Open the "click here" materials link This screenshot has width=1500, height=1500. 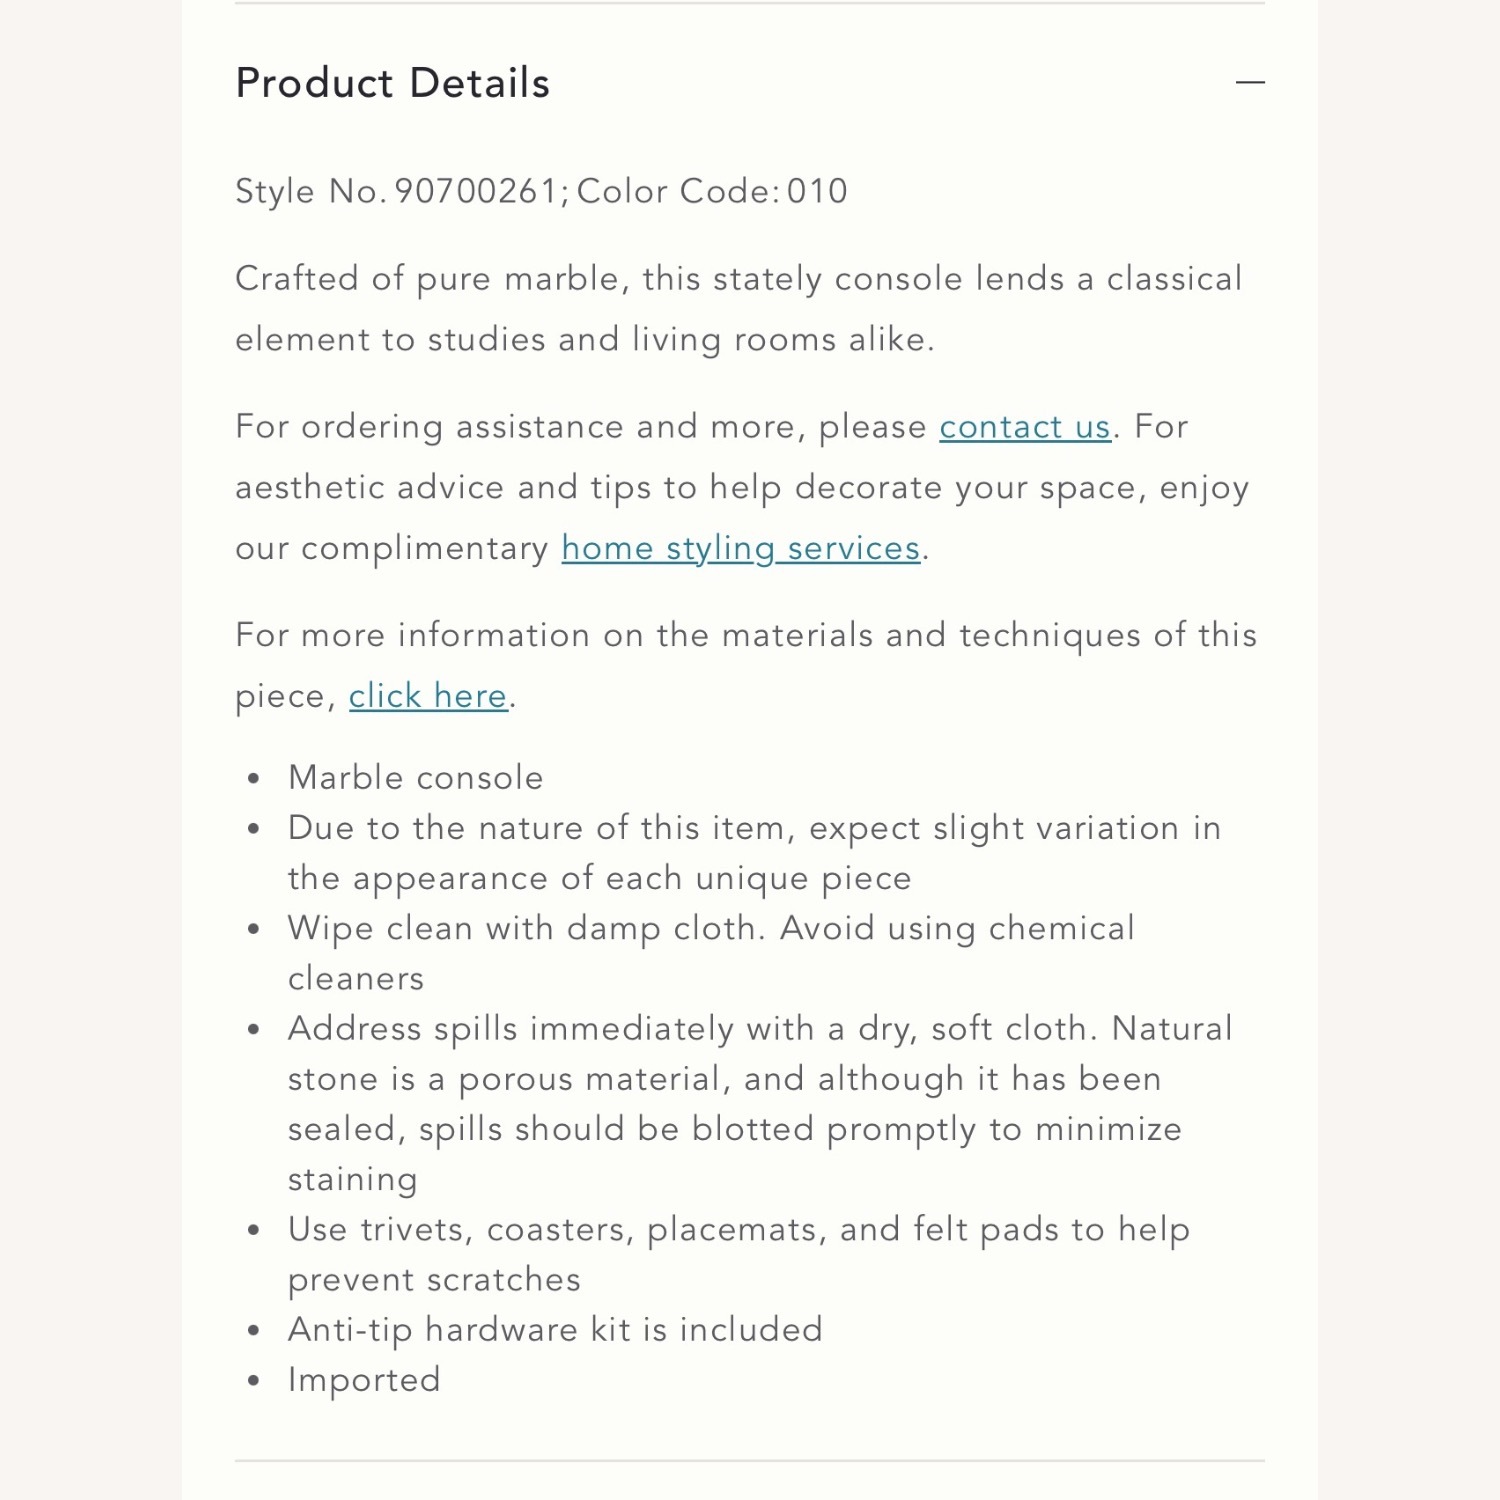point(428,696)
